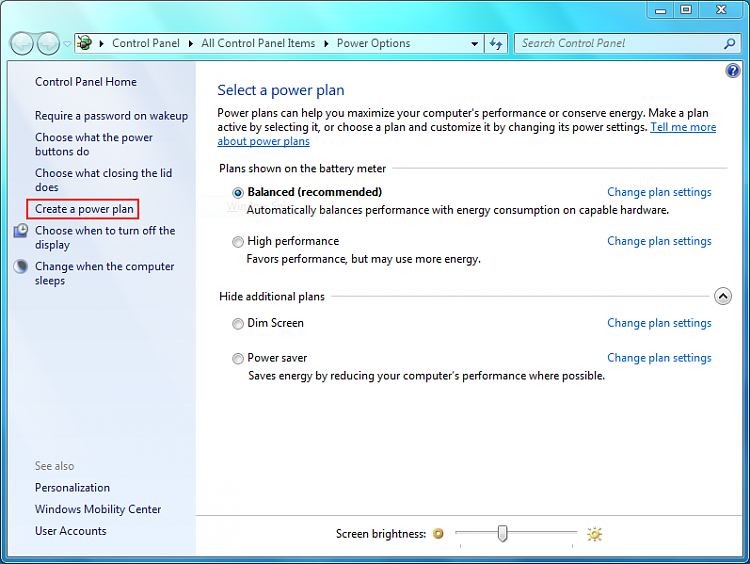Screen dimensions: 750x564
Task: Select the Balanced (recommended) plan radio button
Action: [238, 193]
